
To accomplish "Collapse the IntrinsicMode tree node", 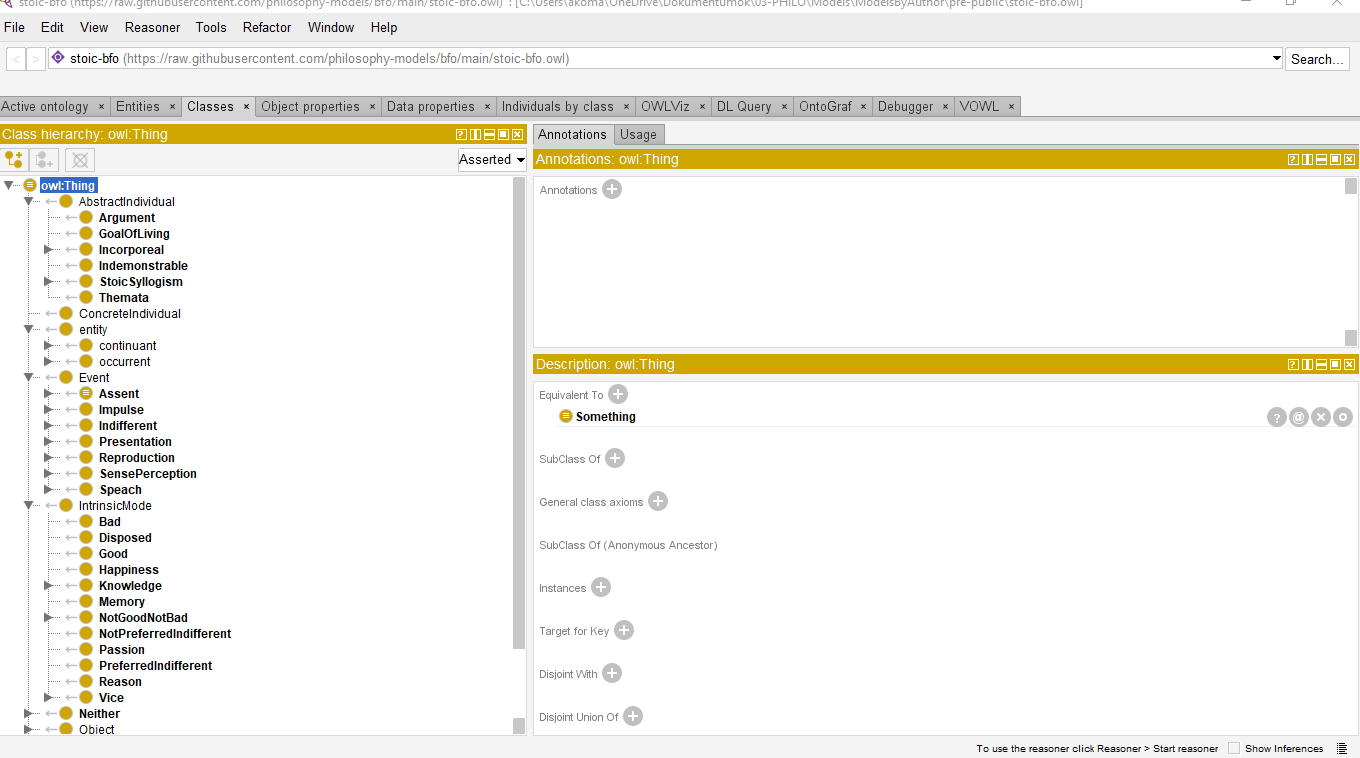I will [28, 506].
